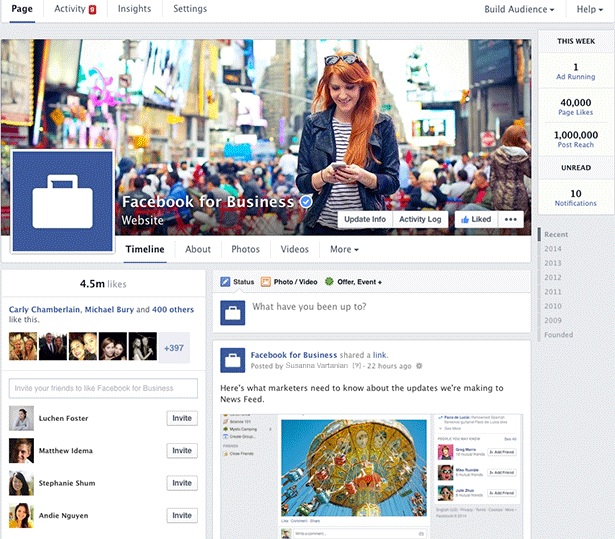
Task: Open Michael Bury's profile link
Action: [109, 310]
